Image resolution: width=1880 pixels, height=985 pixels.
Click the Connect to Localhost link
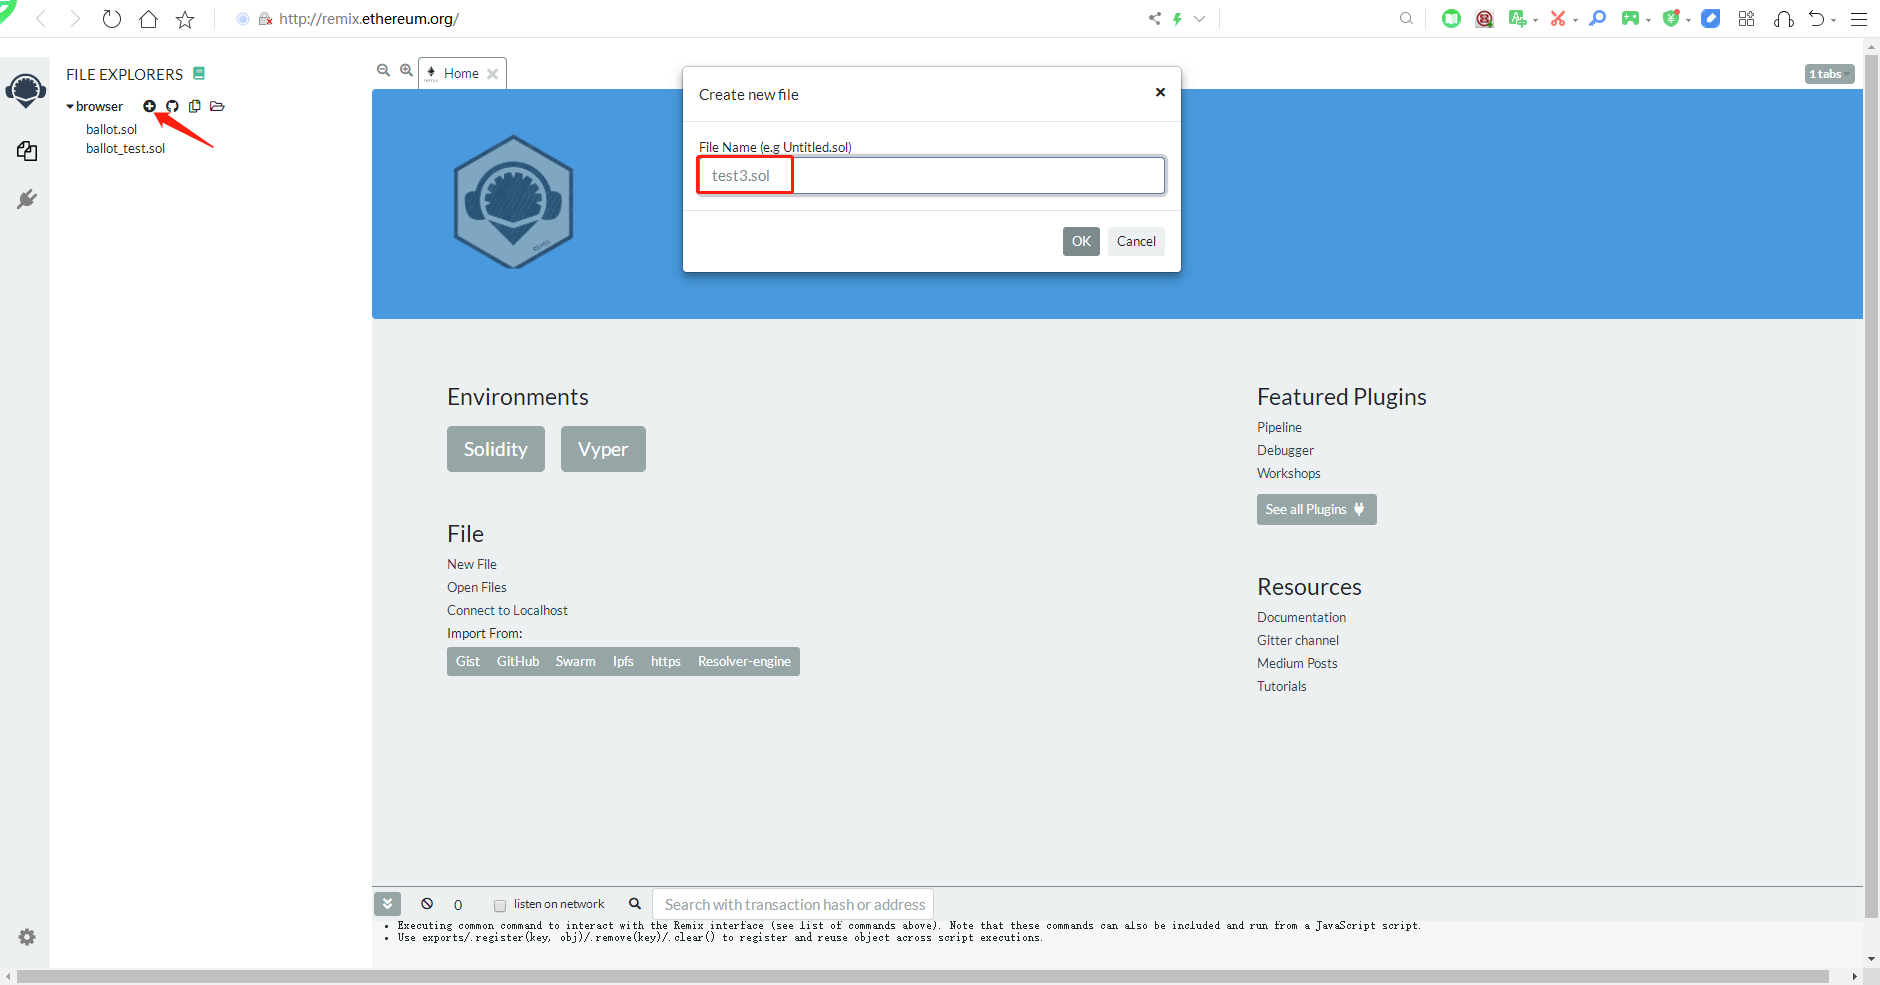pos(507,610)
